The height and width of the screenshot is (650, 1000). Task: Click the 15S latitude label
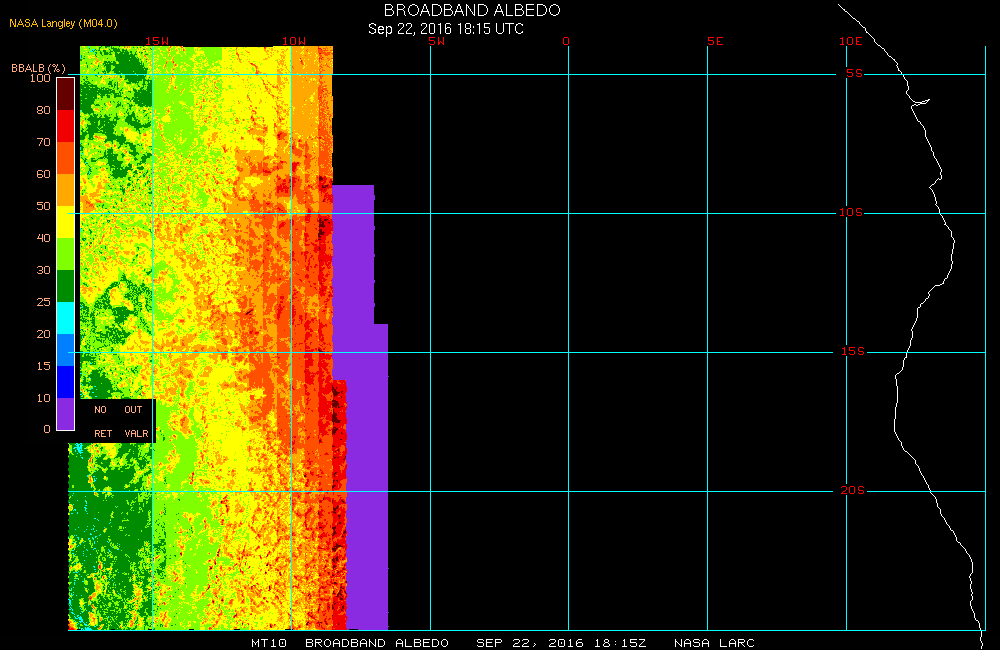pos(851,352)
